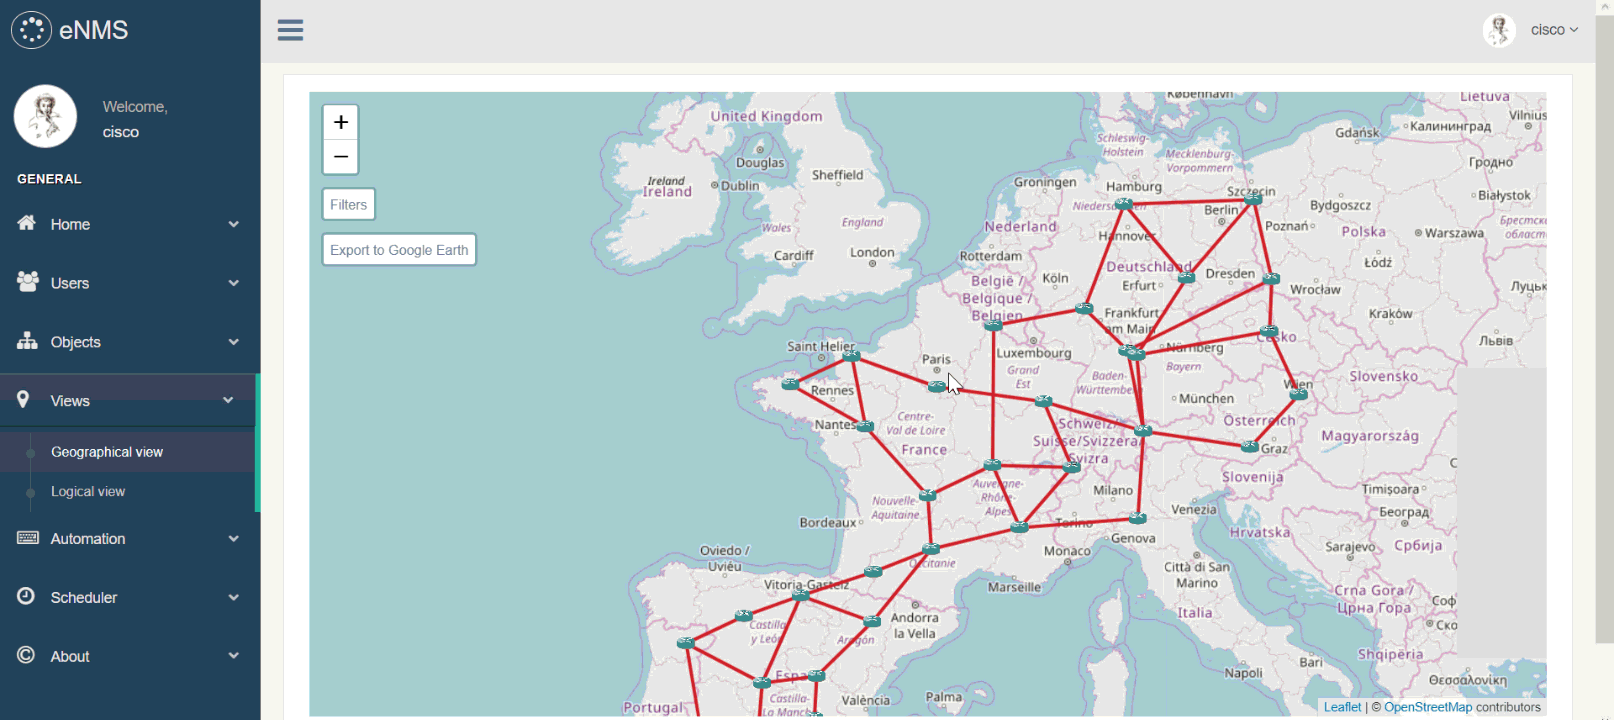Expand the Scheduler menu chevron

coord(233,598)
